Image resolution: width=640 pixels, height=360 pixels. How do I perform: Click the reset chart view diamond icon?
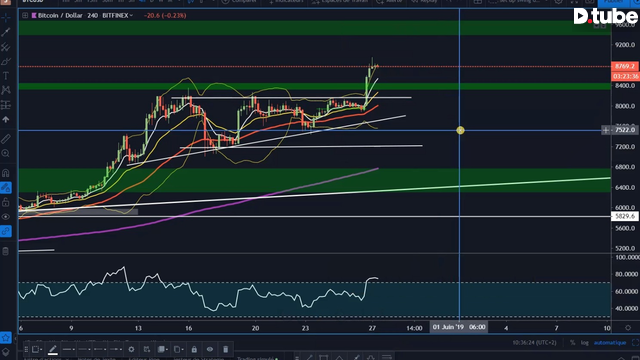[x=628, y=328]
